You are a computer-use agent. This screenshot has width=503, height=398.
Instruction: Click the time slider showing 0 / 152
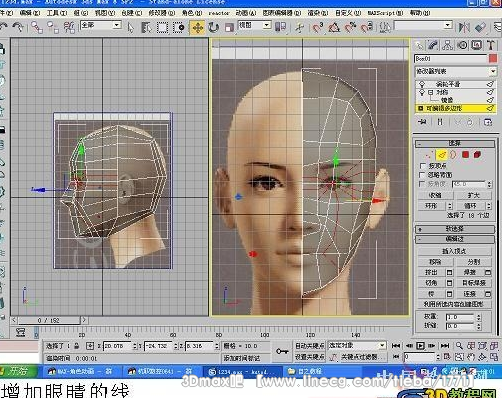(49, 320)
